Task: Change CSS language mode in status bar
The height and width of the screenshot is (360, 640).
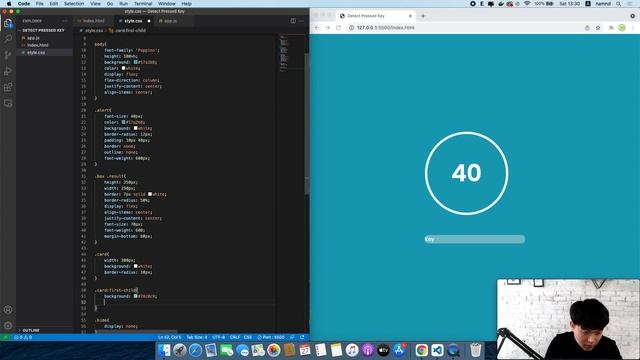Action: (x=248, y=338)
